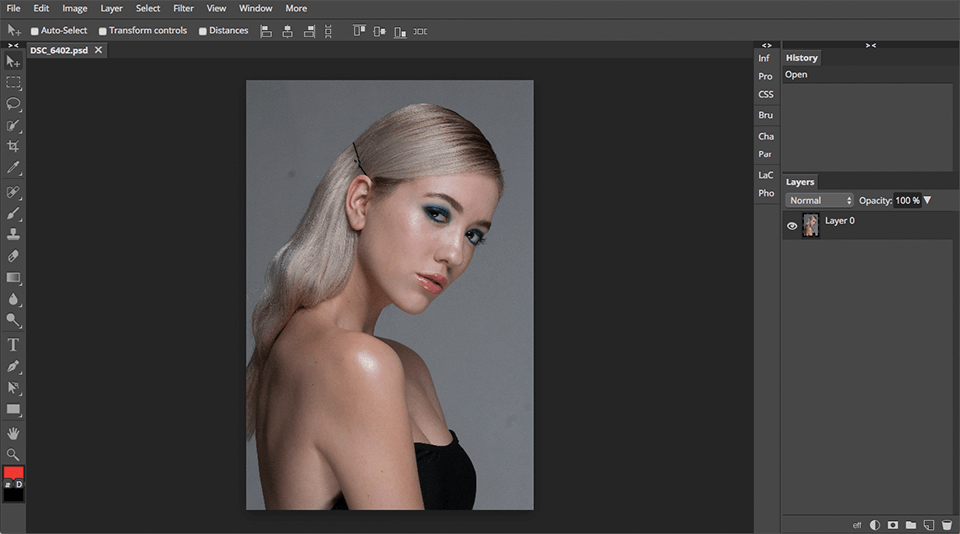Check the Transform controls option
The image size is (960, 534).
click(x=103, y=31)
